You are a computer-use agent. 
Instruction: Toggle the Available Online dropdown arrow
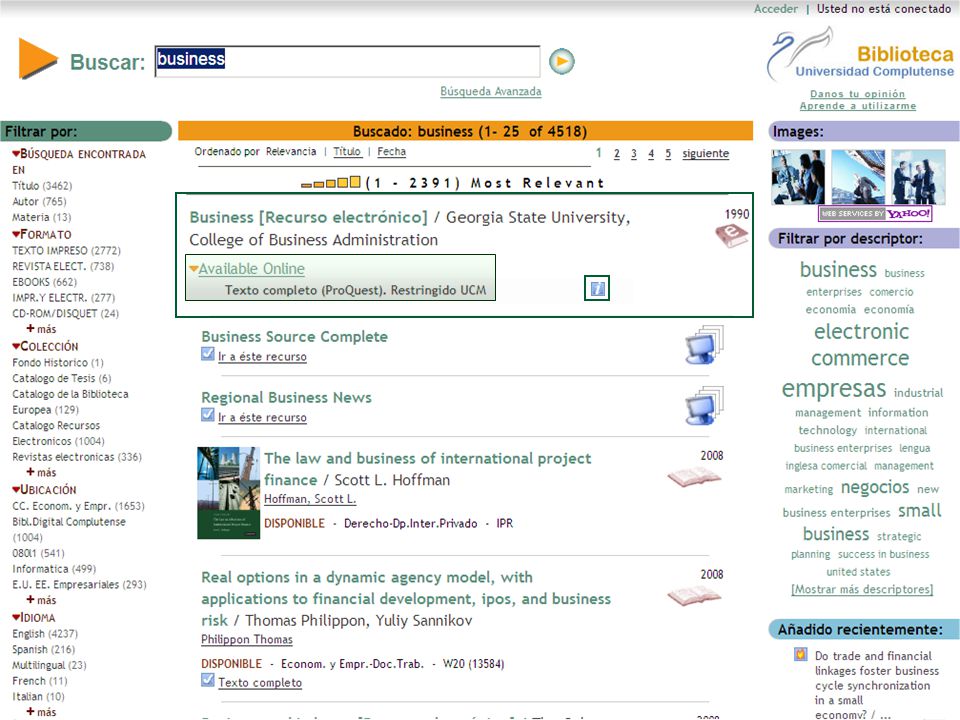pos(193,268)
